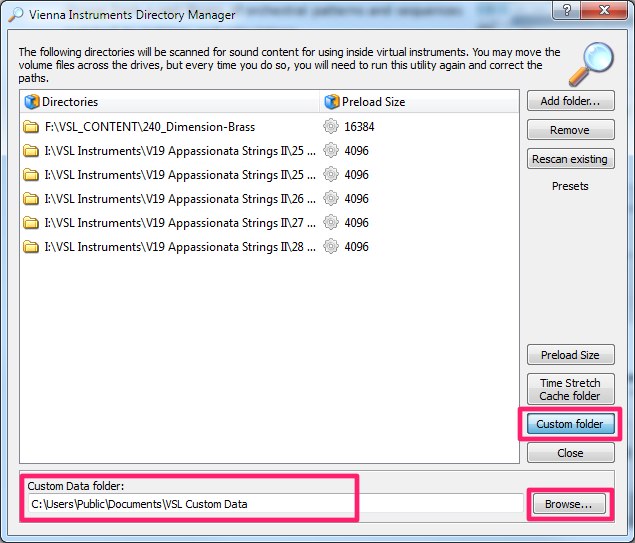Viewport: 635px width, 543px height.
Task: Click the magnifier icon in the title bar
Action: [16, 15]
